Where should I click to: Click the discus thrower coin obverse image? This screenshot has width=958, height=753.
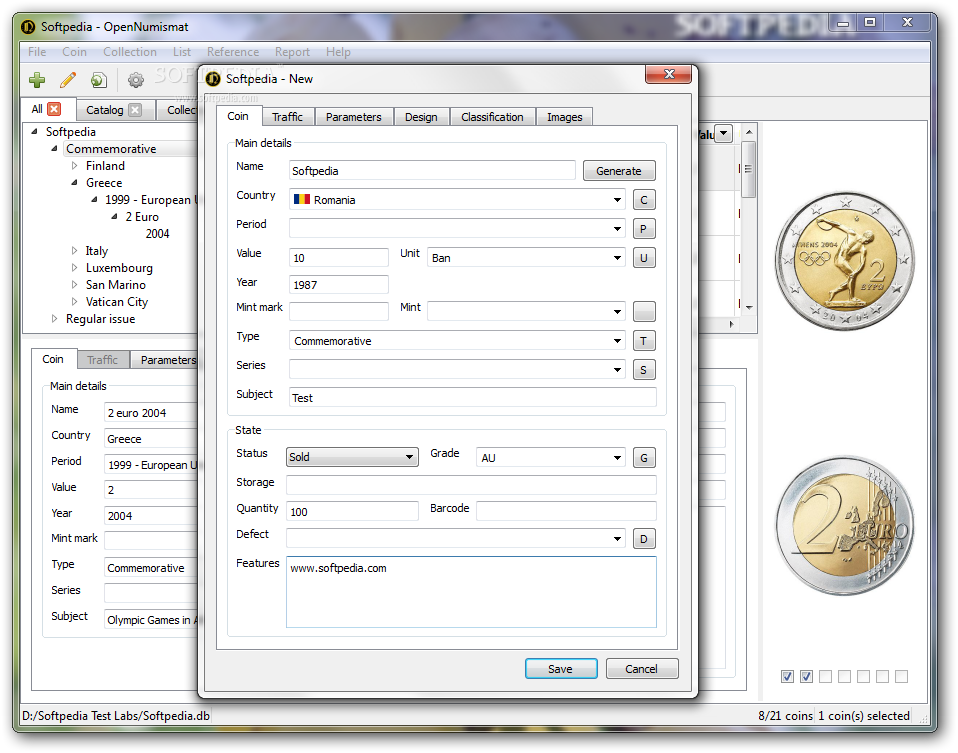pyautogui.click(x=845, y=261)
